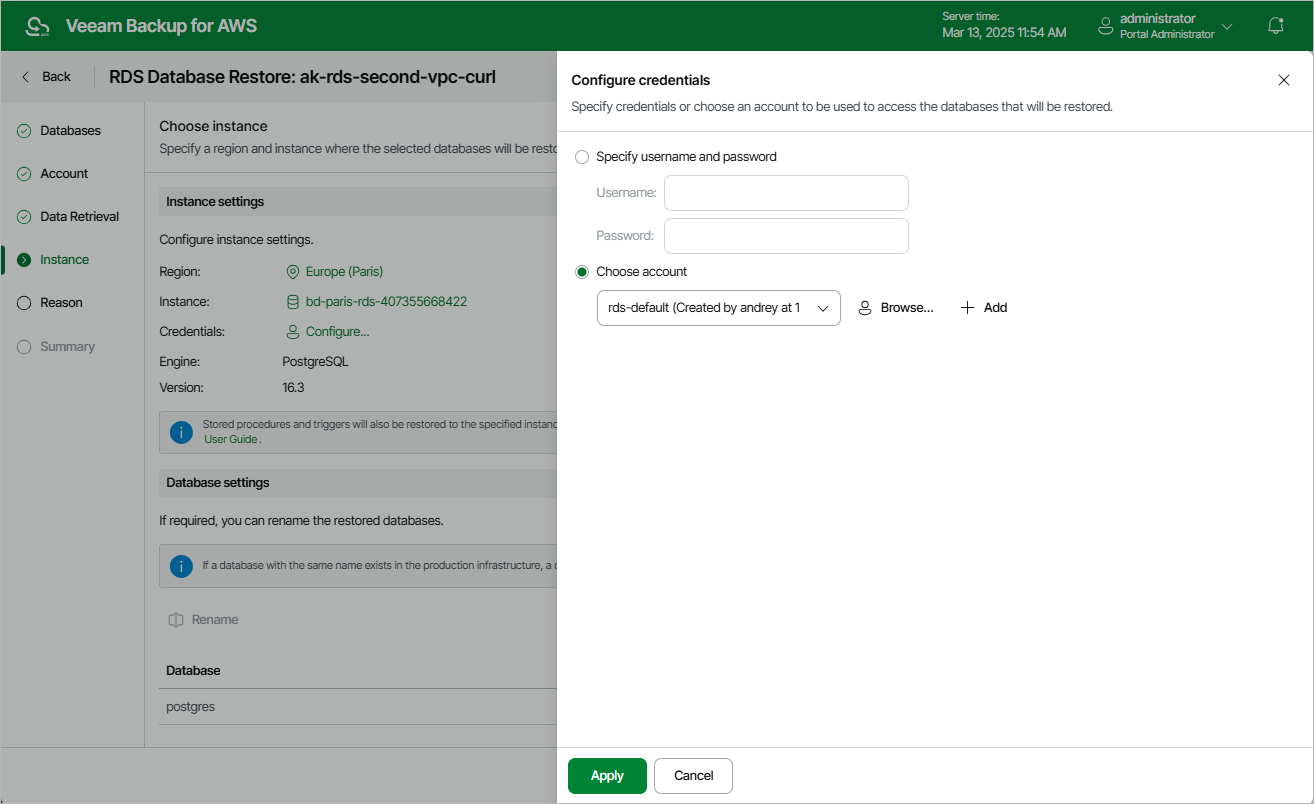Click the Veeam cloud logo icon
This screenshot has width=1314, height=804.
37,26
